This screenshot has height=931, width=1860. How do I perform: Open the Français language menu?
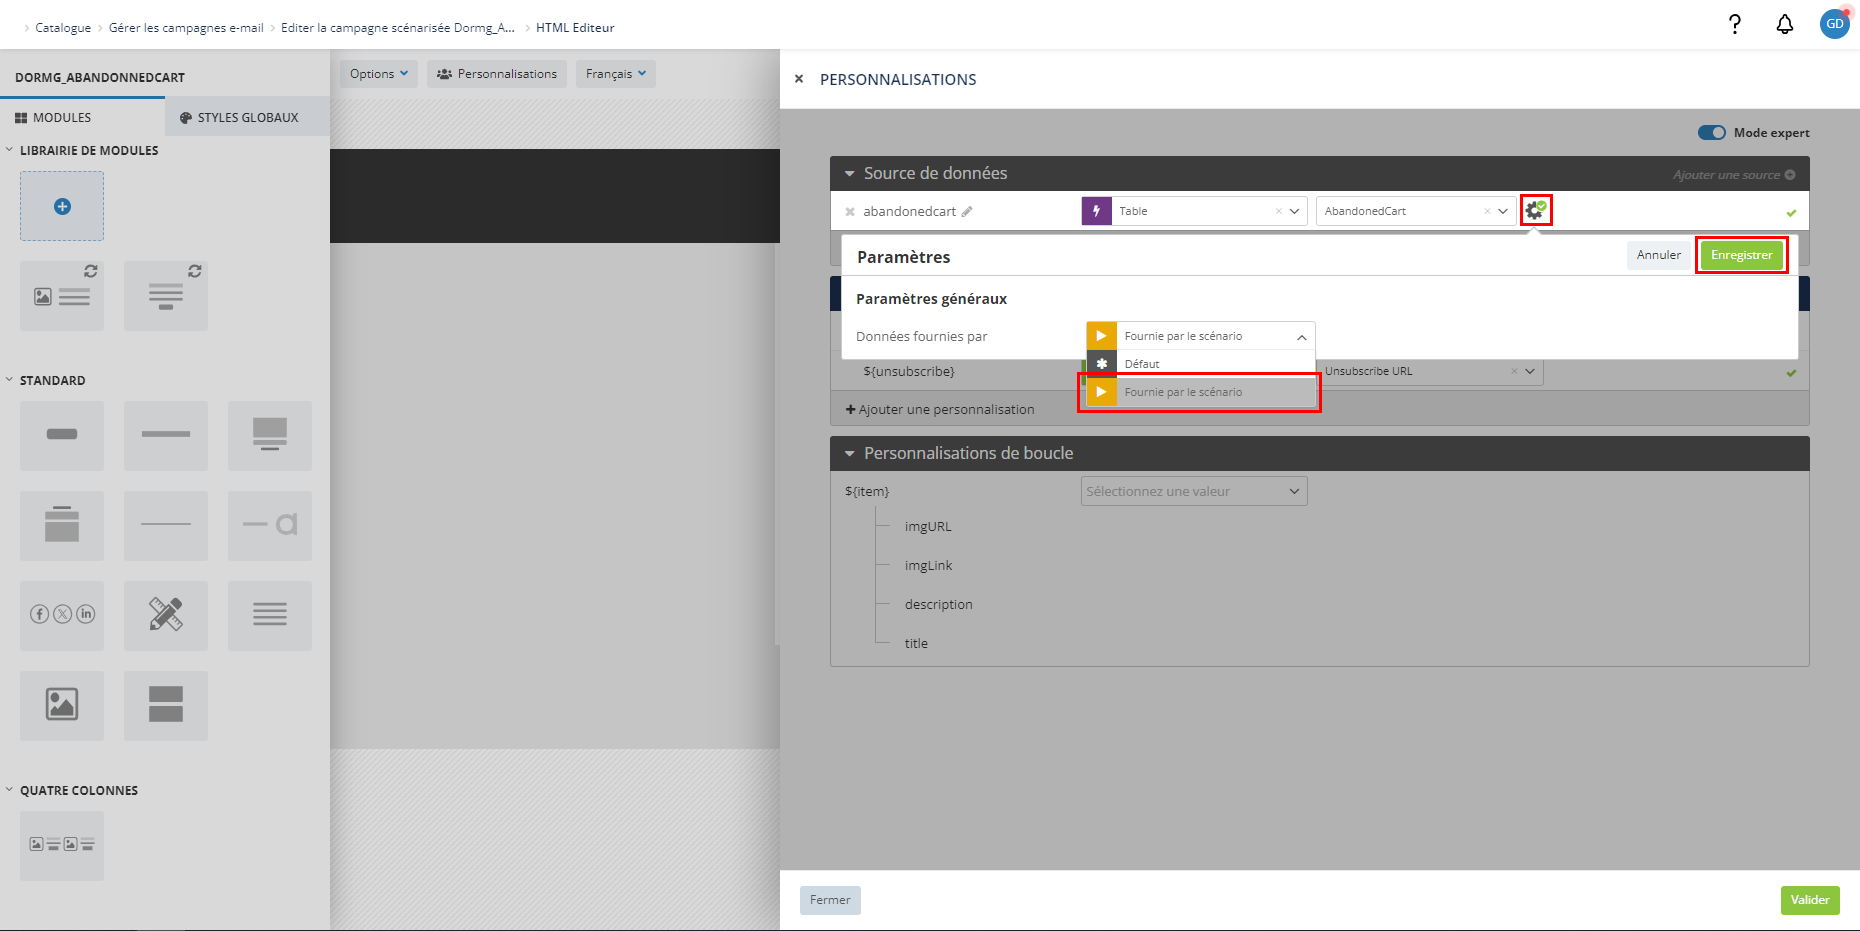[616, 74]
